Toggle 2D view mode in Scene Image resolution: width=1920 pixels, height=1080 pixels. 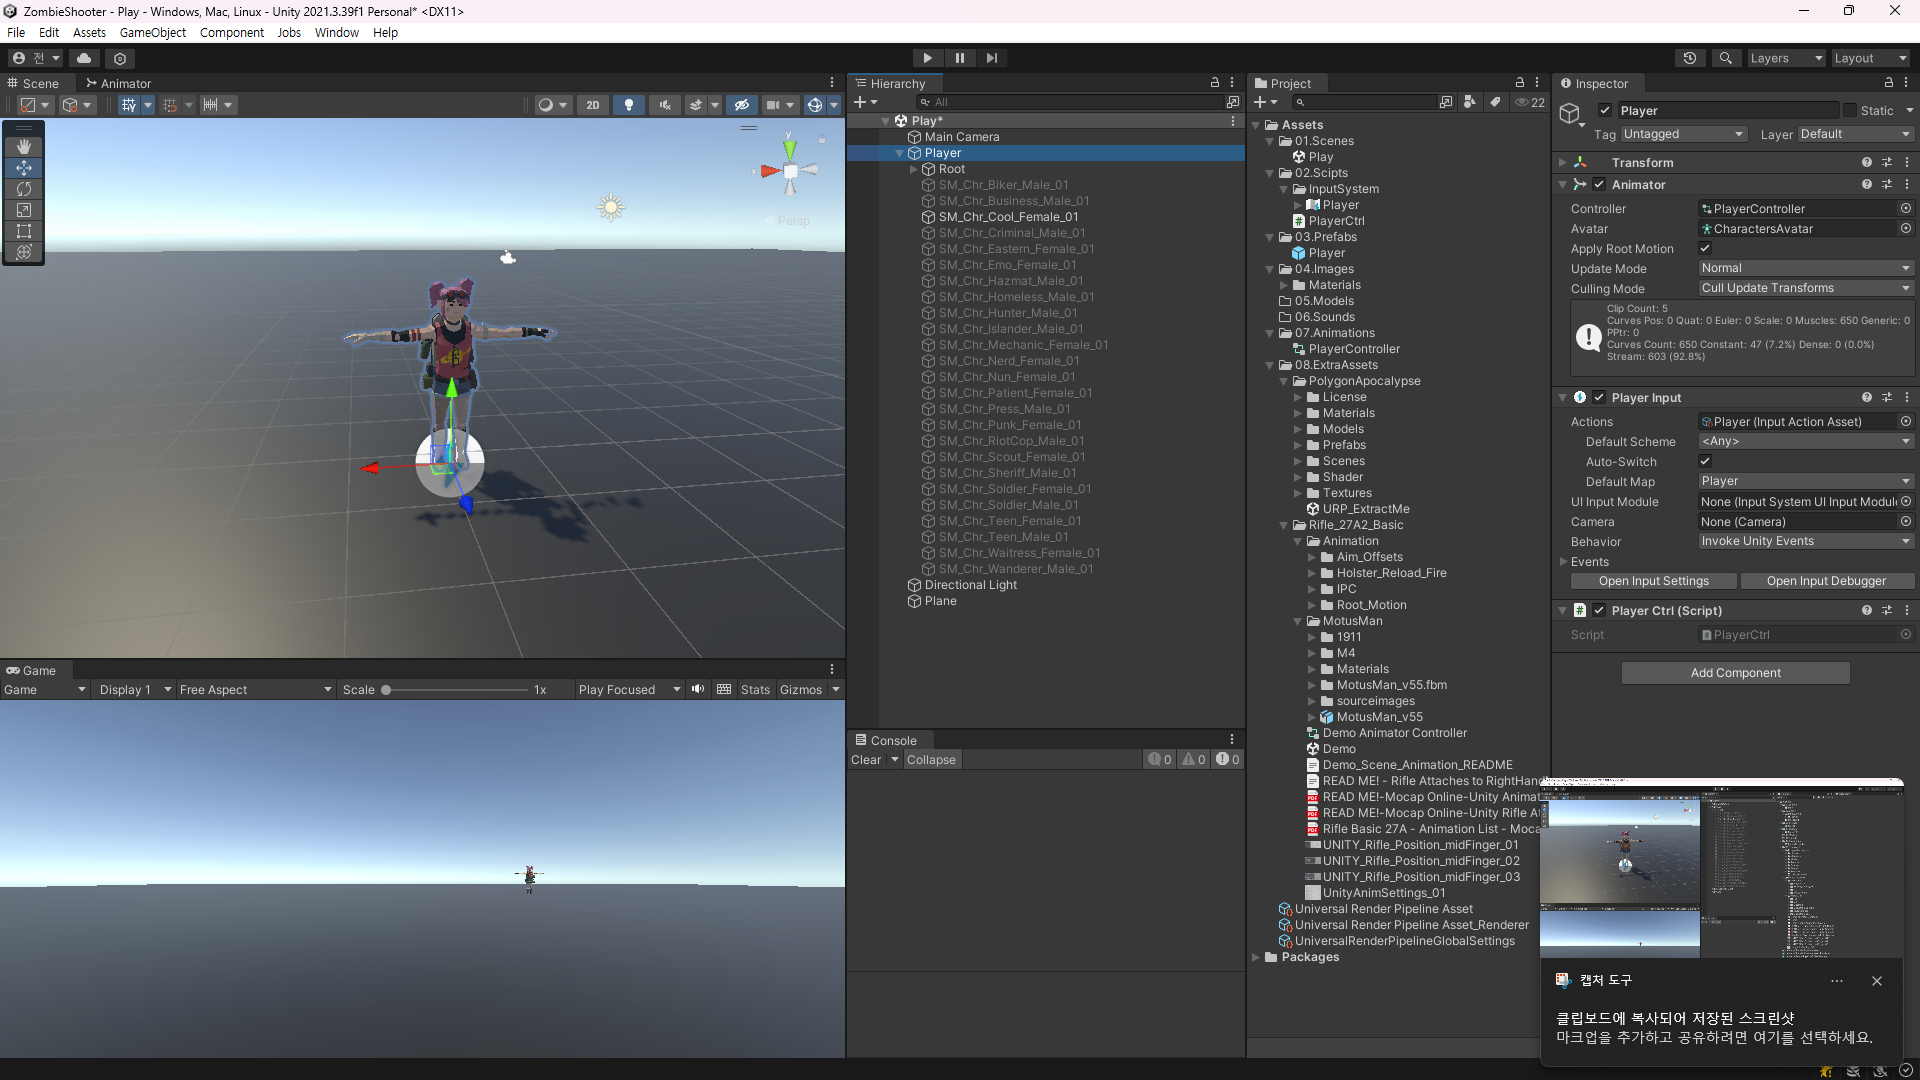[592, 105]
